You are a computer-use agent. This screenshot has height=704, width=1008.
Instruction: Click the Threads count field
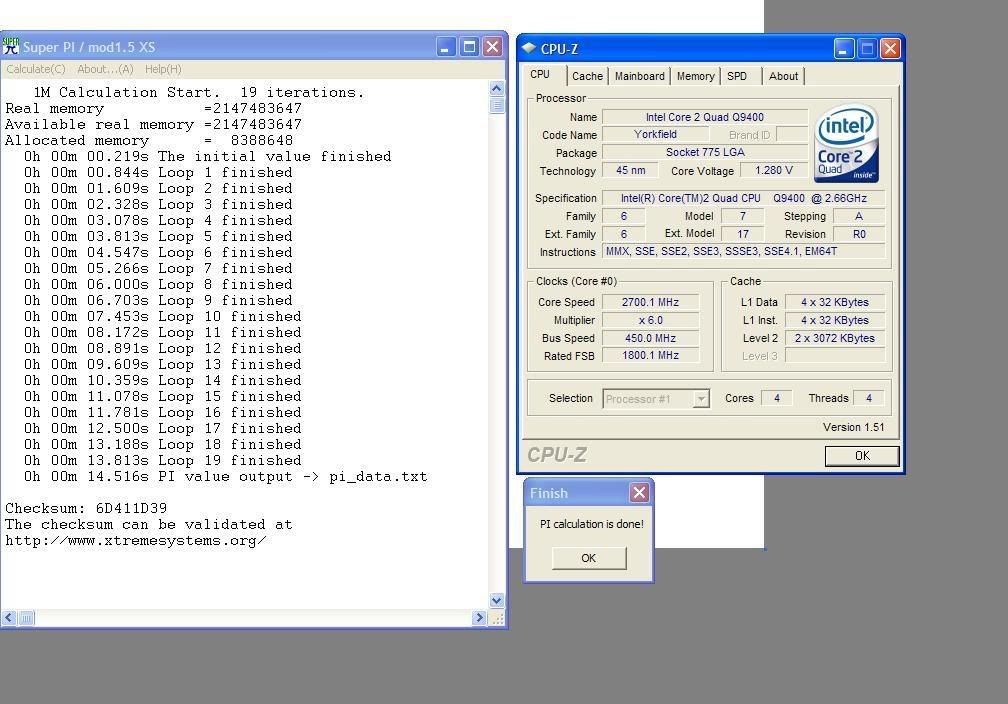(868, 398)
